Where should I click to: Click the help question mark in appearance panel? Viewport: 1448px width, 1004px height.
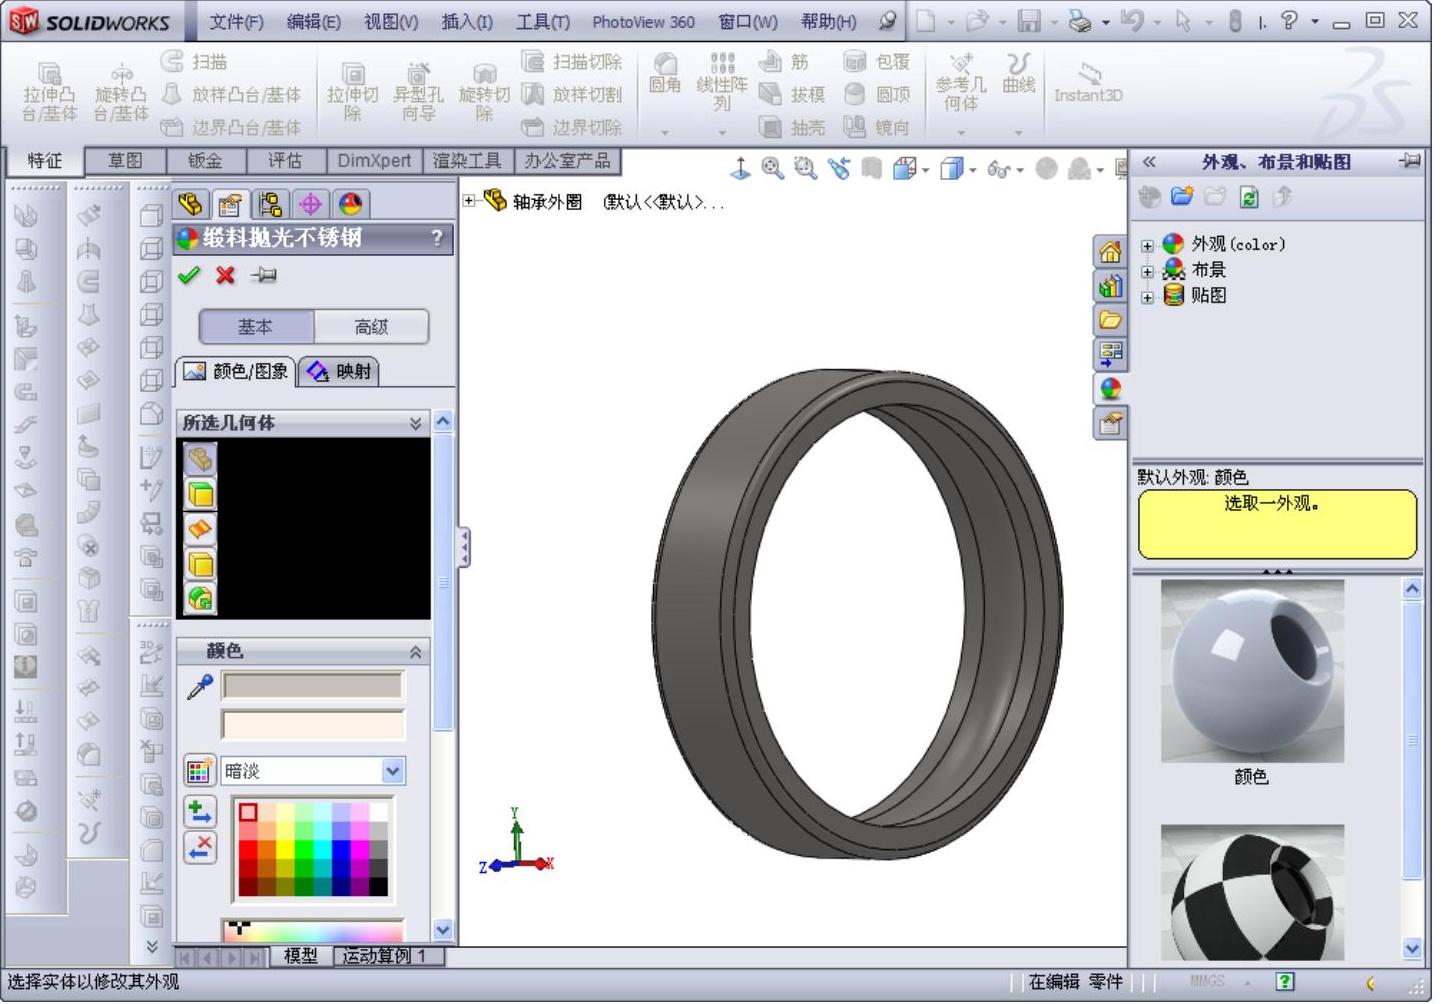(437, 238)
